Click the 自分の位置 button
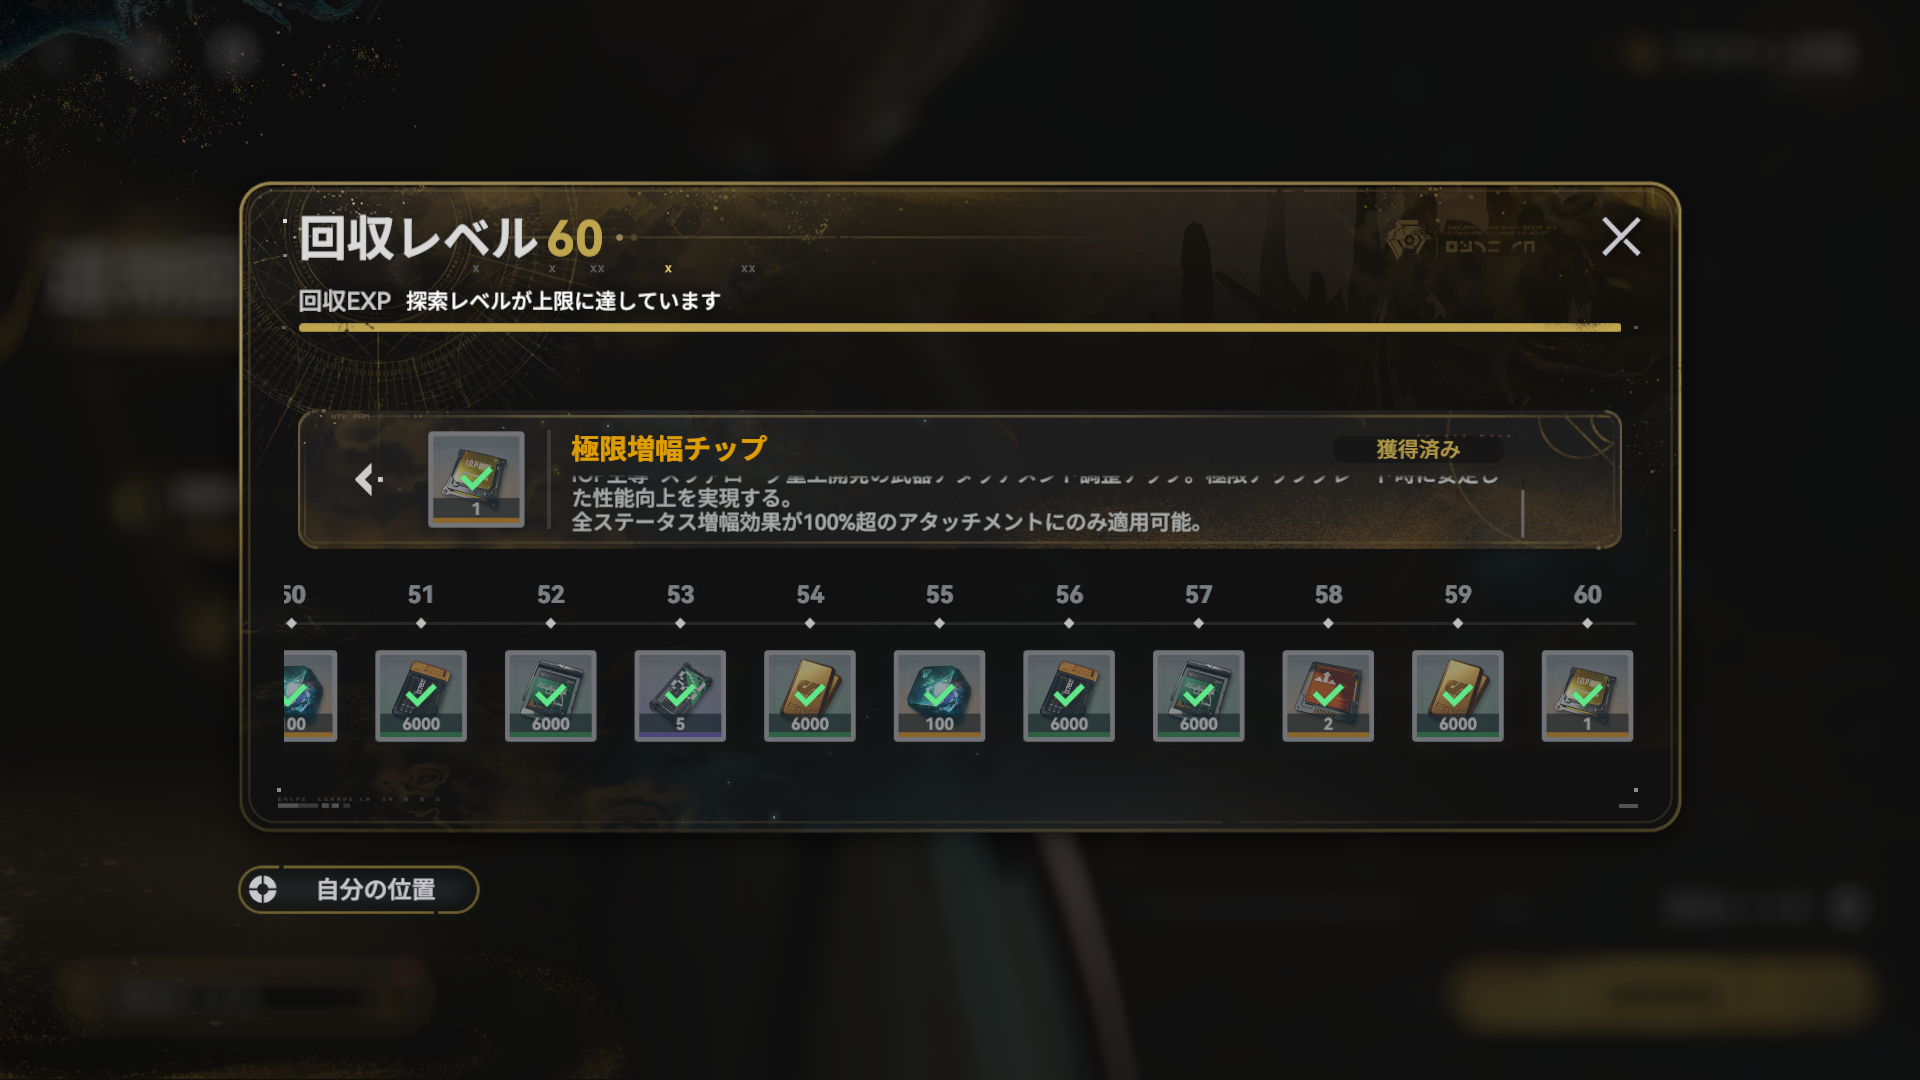Viewport: 1920px width, 1080px height. tap(359, 889)
